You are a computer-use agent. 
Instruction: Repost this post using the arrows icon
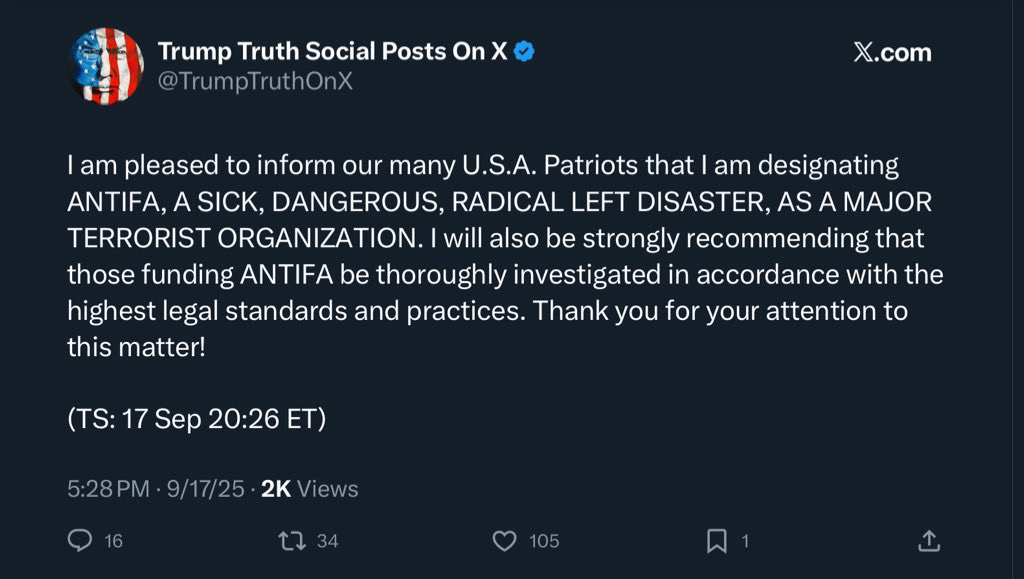tap(292, 541)
